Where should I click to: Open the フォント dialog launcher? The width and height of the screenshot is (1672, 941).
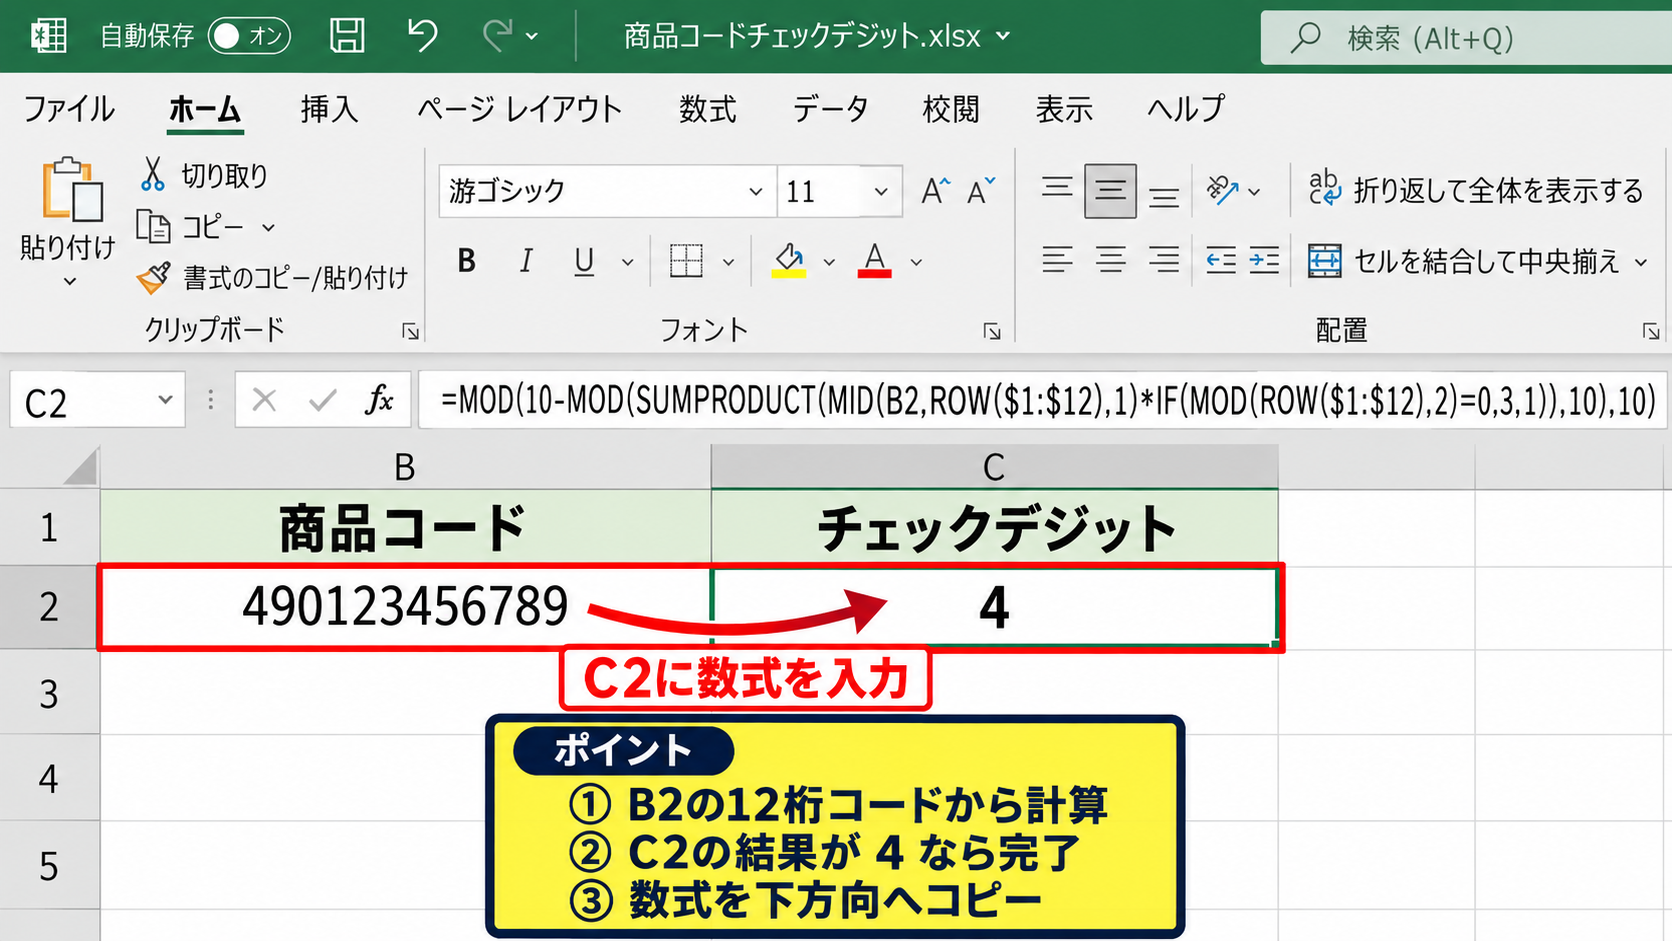[x=991, y=332]
